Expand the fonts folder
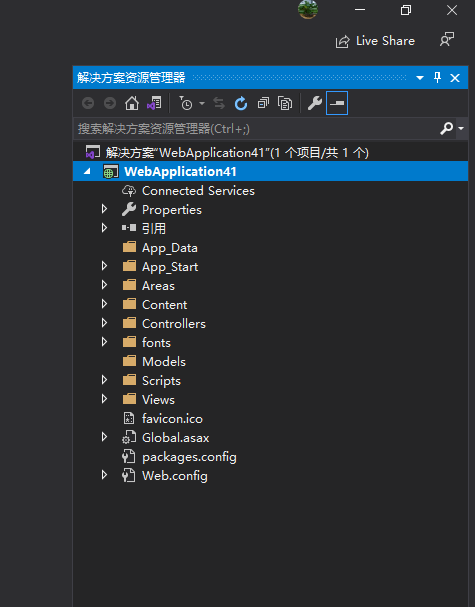 [x=104, y=342]
